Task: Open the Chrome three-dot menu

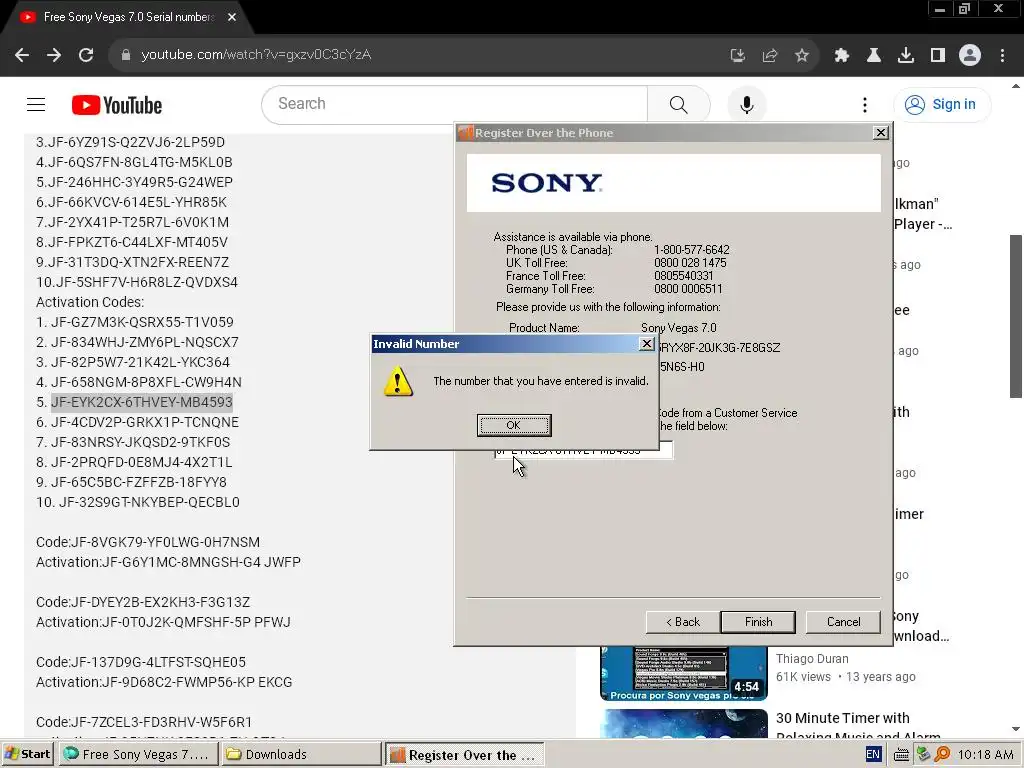Action: (x=1002, y=56)
